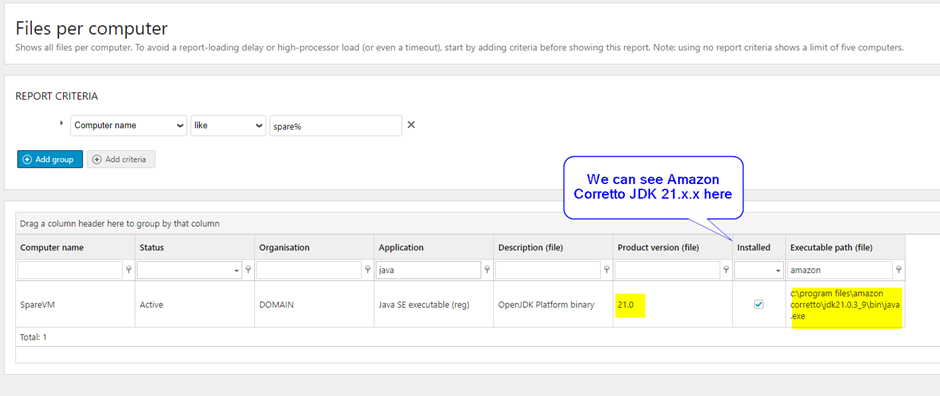Open Product version filter options icon
940x396 pixels.
click(x=727, y=271)
